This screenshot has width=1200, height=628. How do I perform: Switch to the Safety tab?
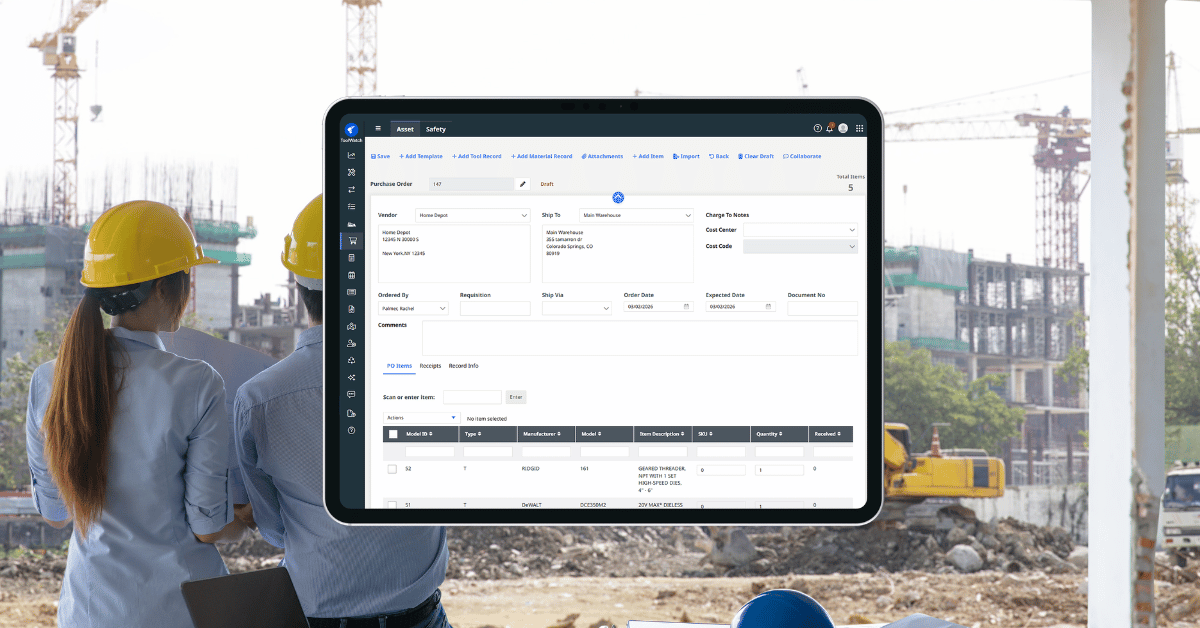tap(436, 129)
